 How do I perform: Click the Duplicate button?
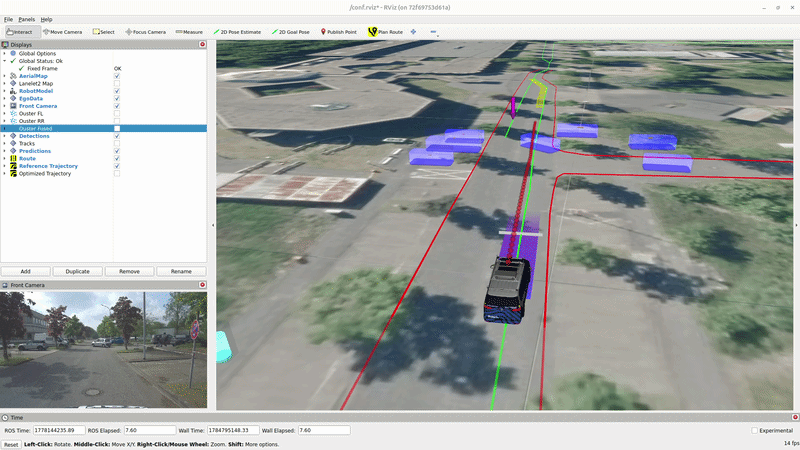[x=78, y=271]
